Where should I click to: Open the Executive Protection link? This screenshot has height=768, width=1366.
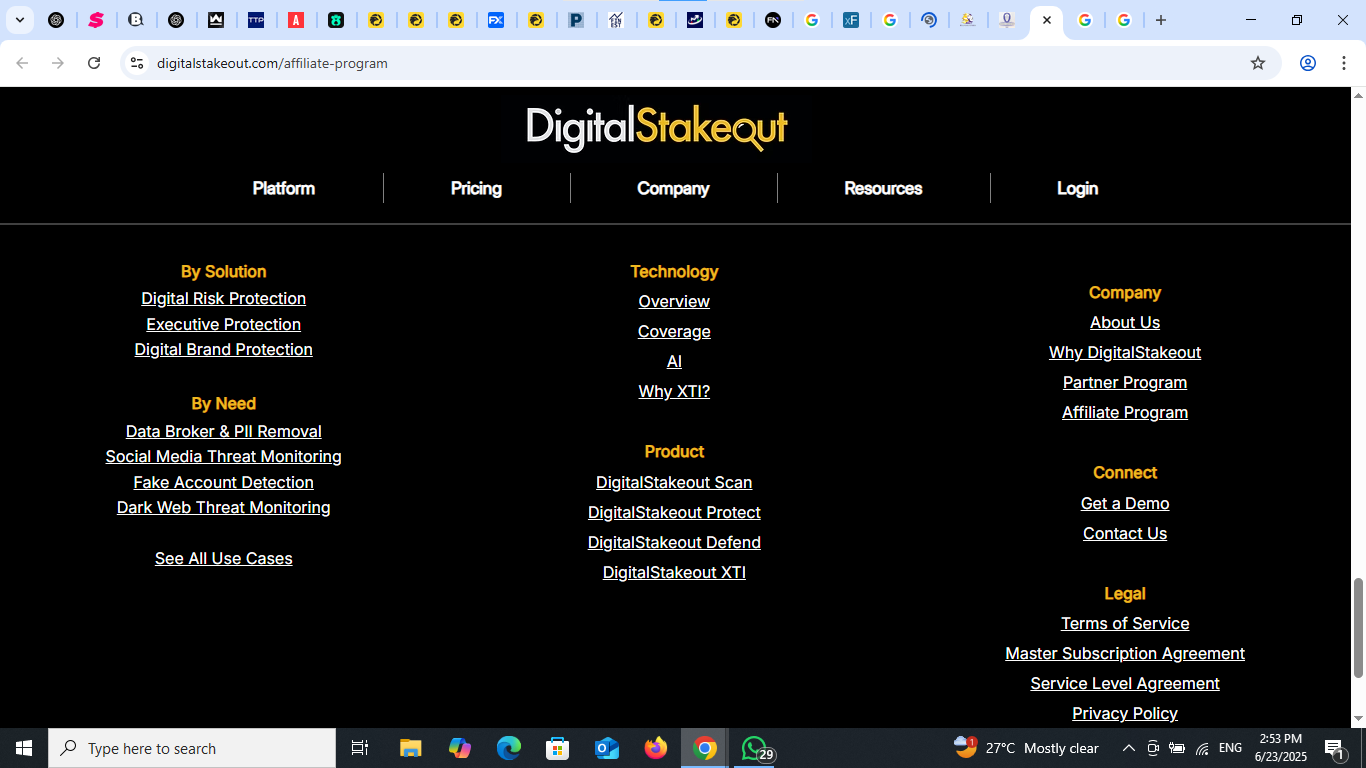point(224,324)
